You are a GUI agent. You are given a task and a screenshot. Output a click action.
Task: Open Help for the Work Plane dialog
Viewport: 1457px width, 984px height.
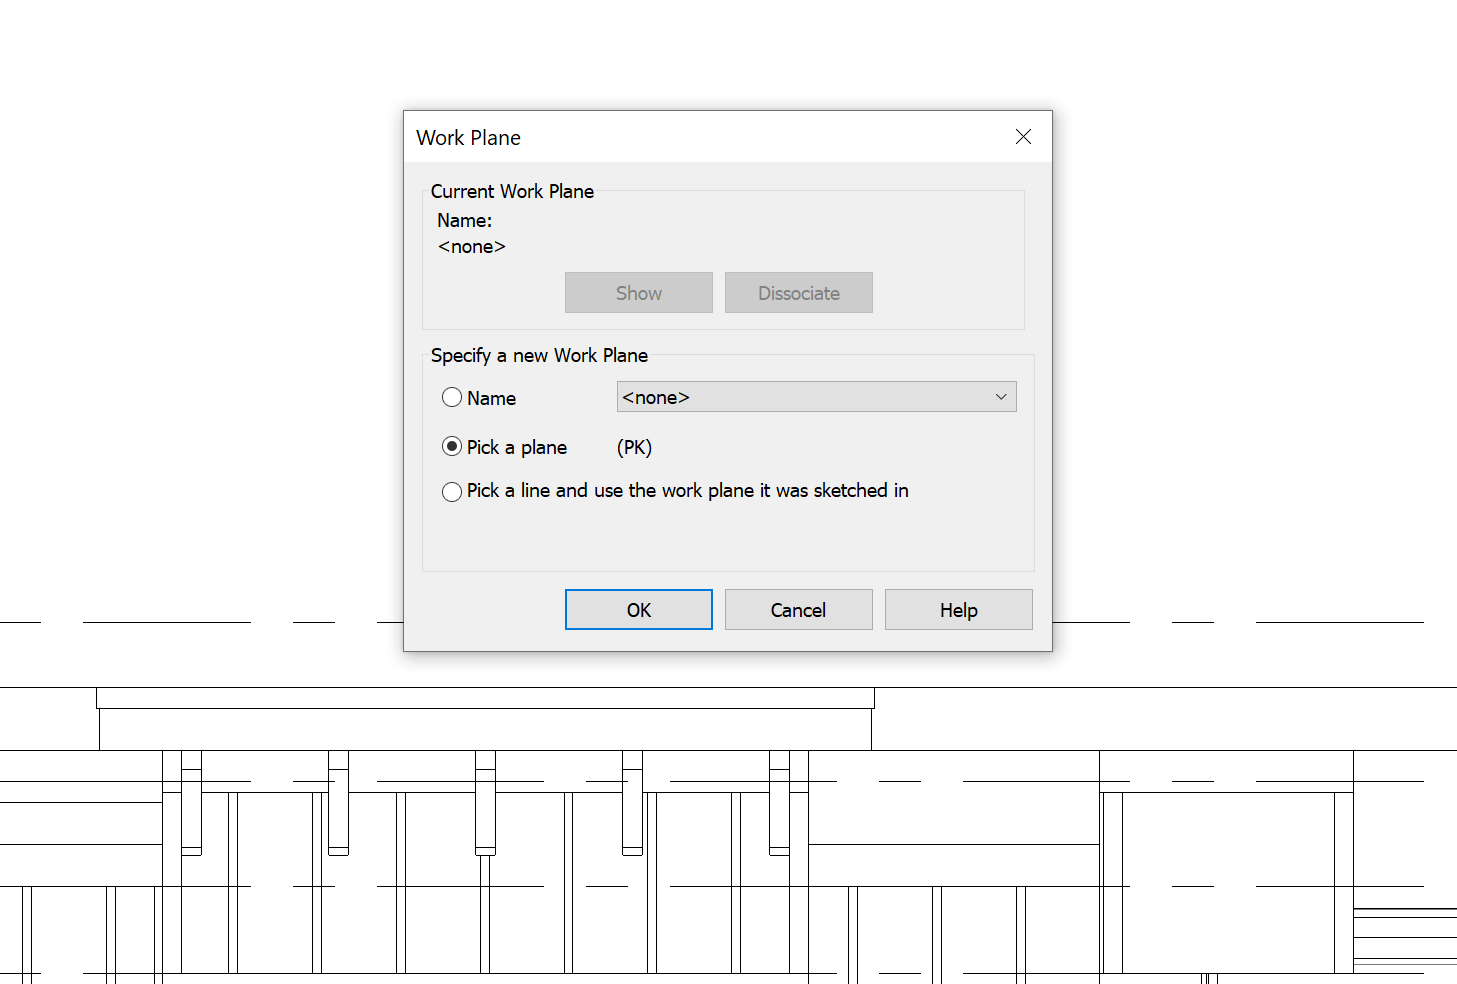click(x=957, y=609)
